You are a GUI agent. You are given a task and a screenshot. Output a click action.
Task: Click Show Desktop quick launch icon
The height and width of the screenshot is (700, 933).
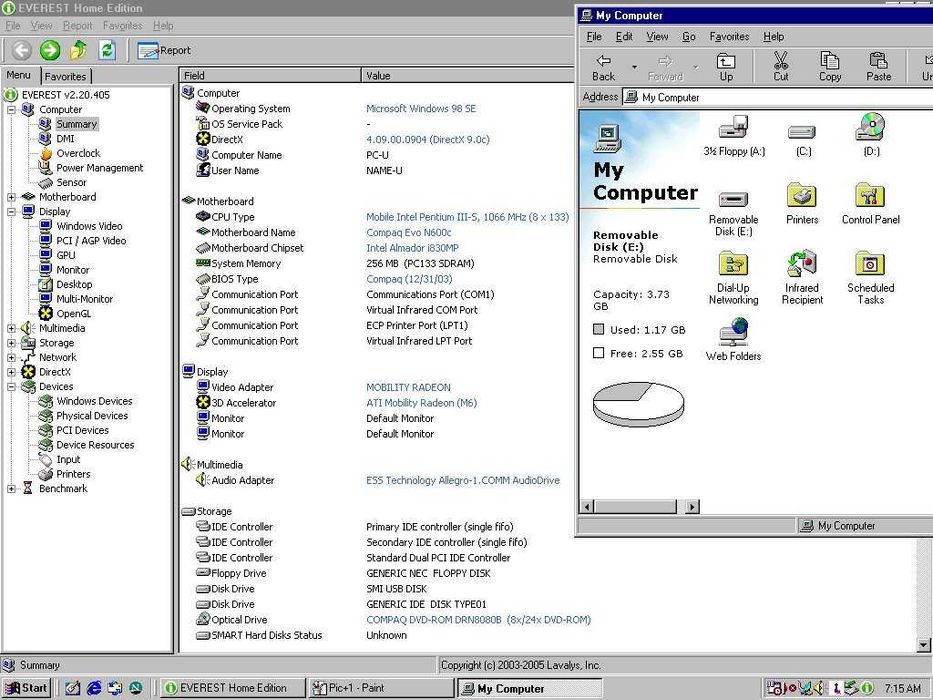click(x=73, y=688)
